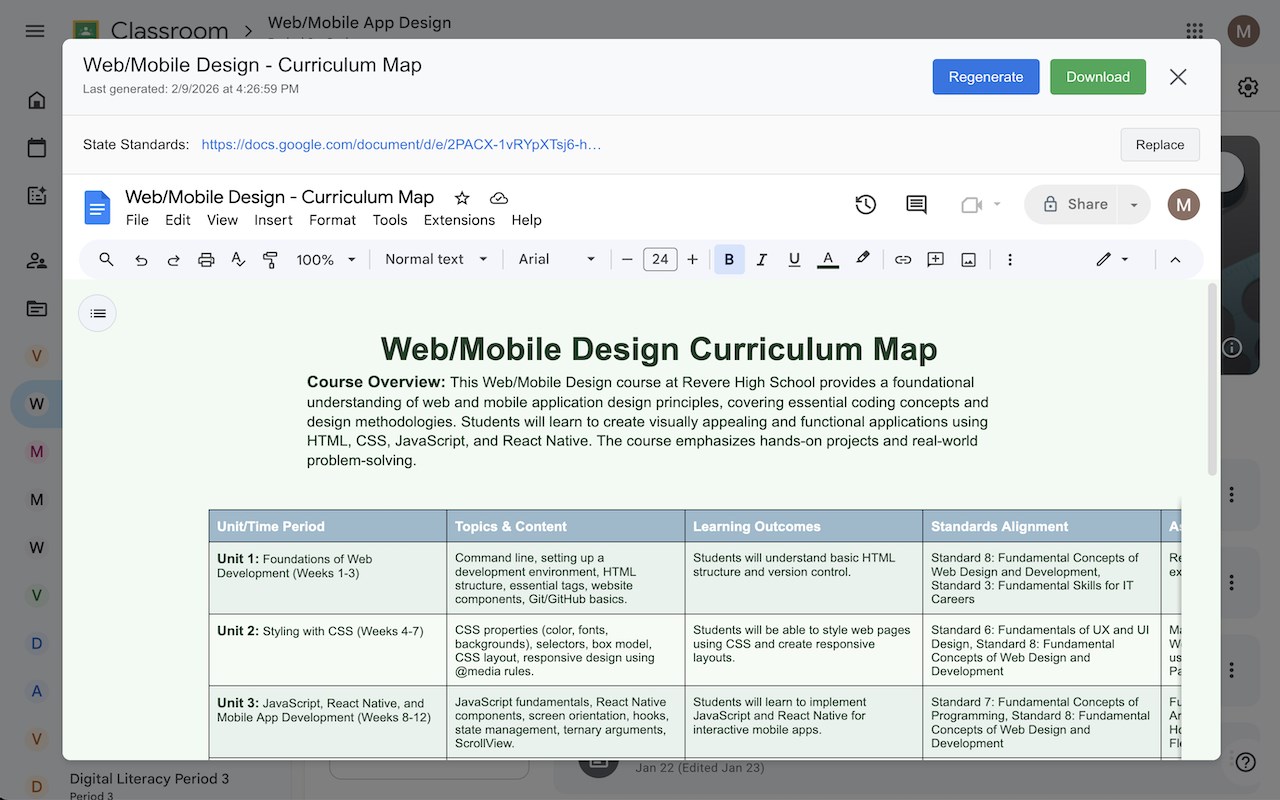The height and width of the screenshot is (800, 1280).
Task: Open the Normal text style dropdown
Action: tap(436, 259)
